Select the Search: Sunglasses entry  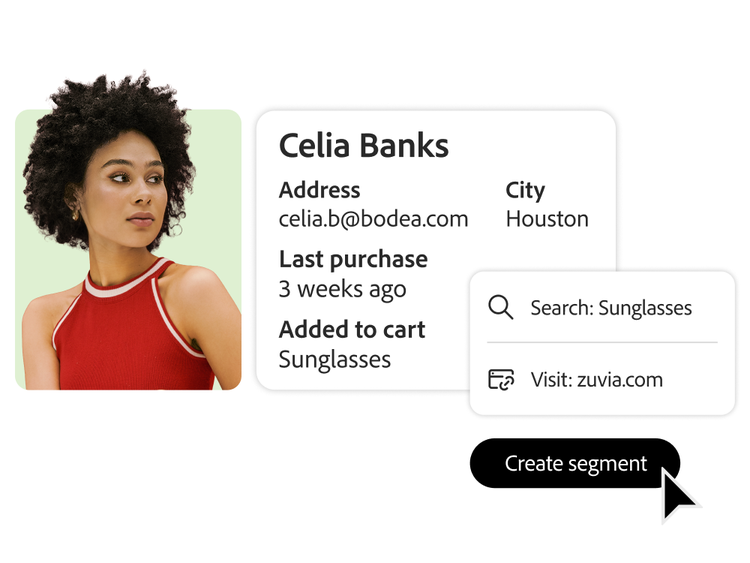[x=610, y=308]
